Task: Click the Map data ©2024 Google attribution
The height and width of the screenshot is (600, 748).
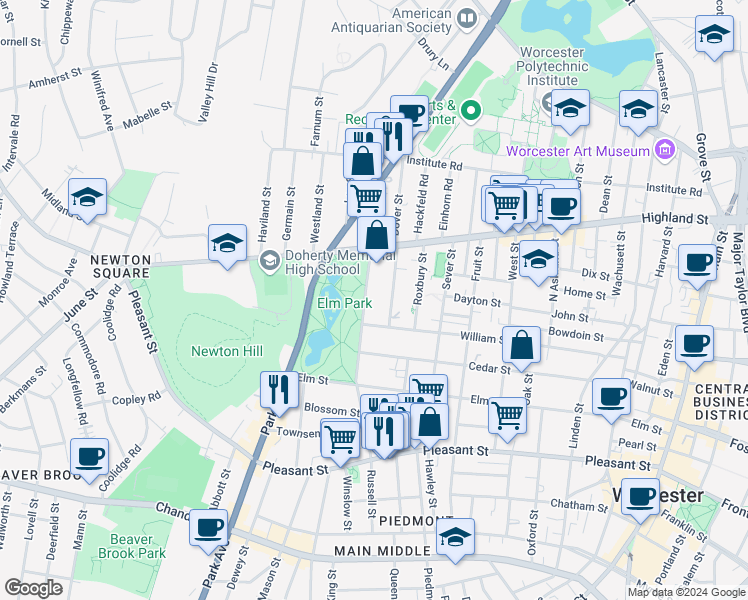Action: point(686,593)
